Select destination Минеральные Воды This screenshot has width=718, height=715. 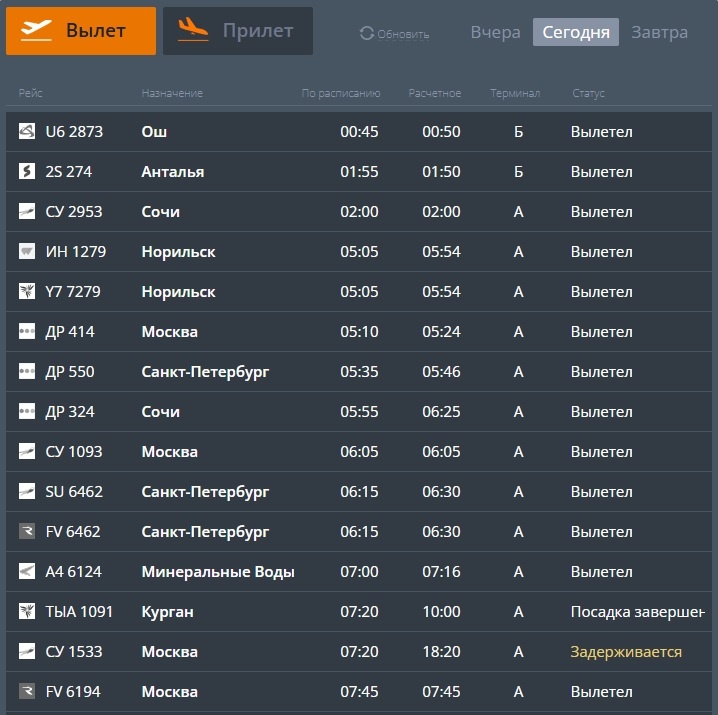pyautogui.click(x=218, y=572)
